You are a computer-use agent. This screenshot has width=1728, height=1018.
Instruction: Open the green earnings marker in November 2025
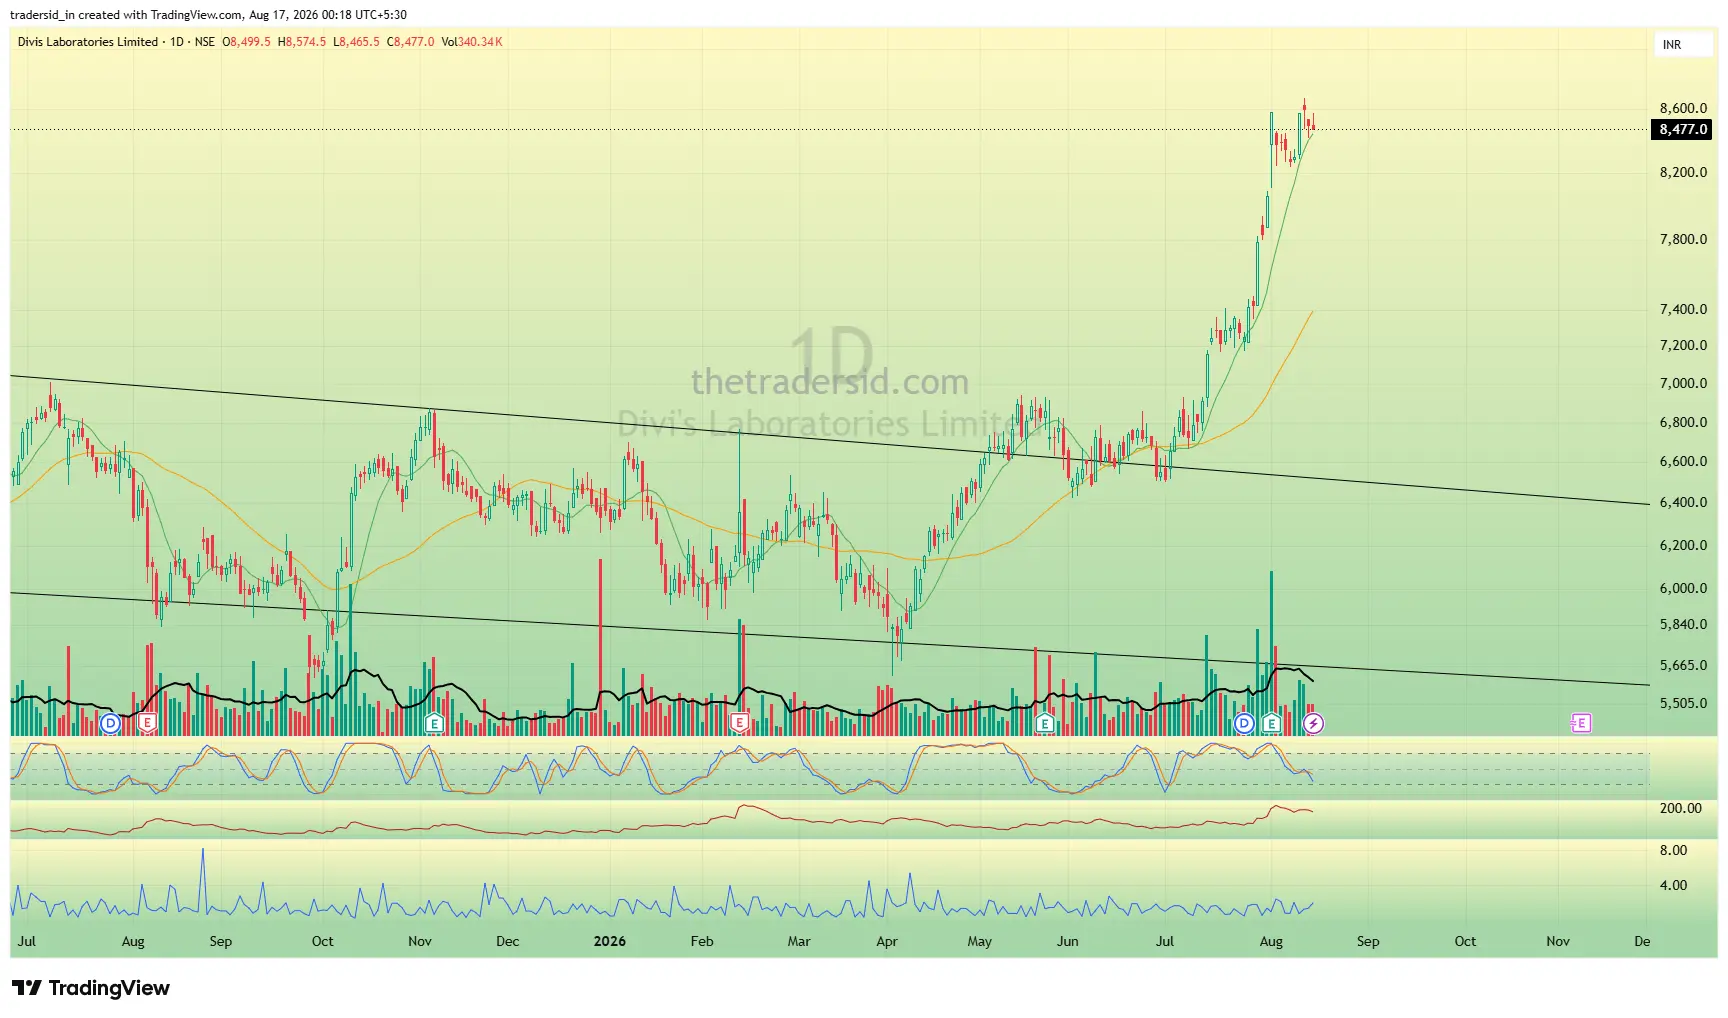coord(434,723)
